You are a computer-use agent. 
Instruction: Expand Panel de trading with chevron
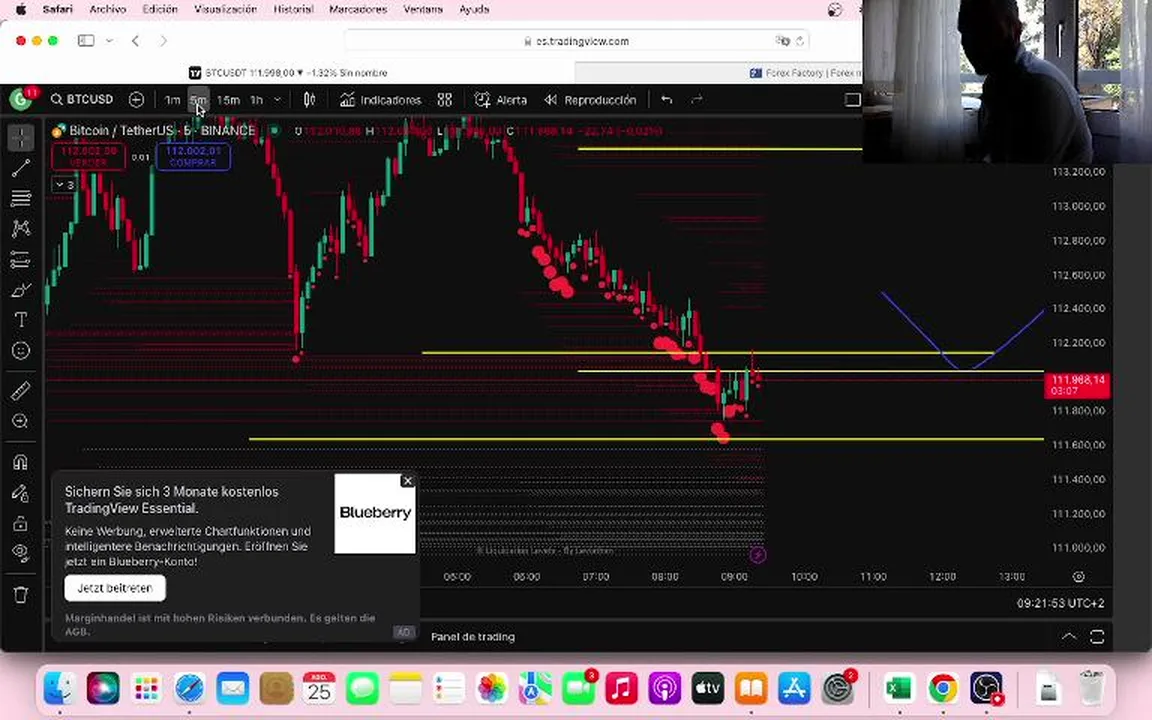tap(1069, 636)
